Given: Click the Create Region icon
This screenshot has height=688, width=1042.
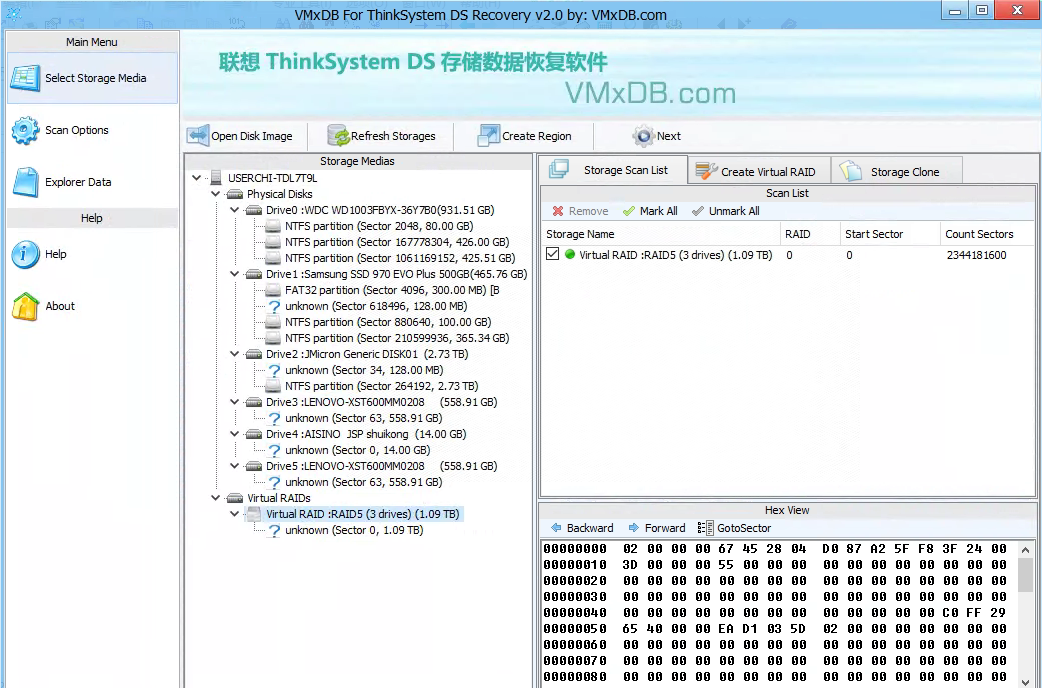Looking at the screenshot, I should tap(488, 136).
